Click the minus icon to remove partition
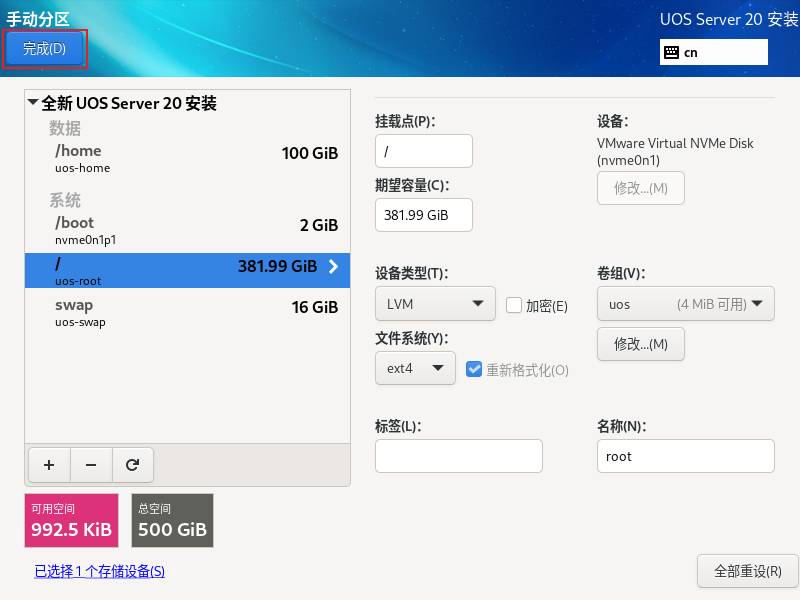 tap(91, 465)
